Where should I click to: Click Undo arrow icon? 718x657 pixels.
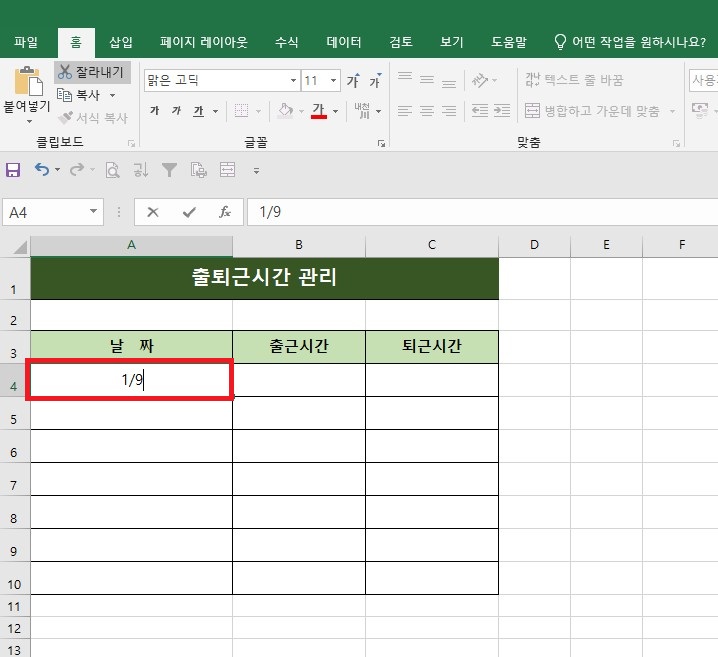42,170
